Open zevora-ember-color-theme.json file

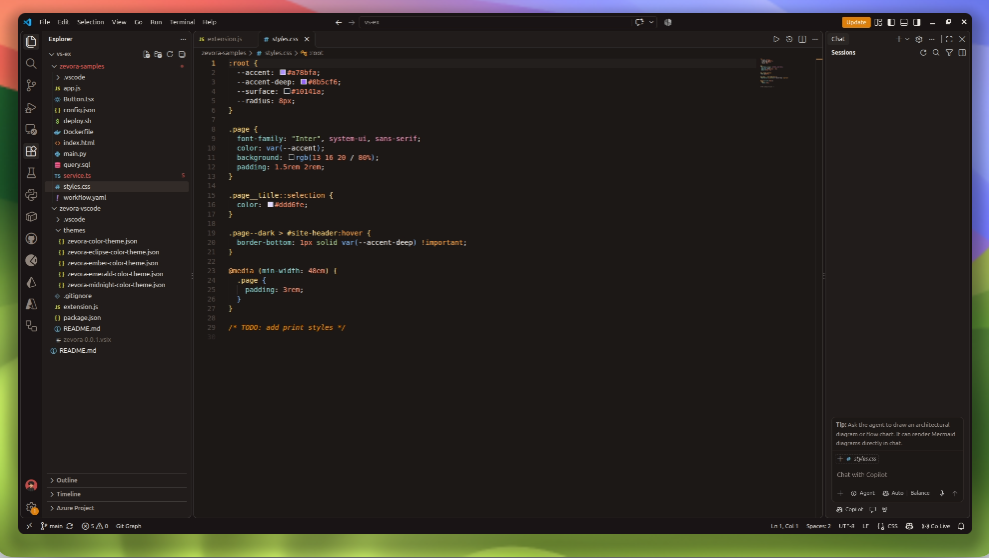tap(113, 264)
